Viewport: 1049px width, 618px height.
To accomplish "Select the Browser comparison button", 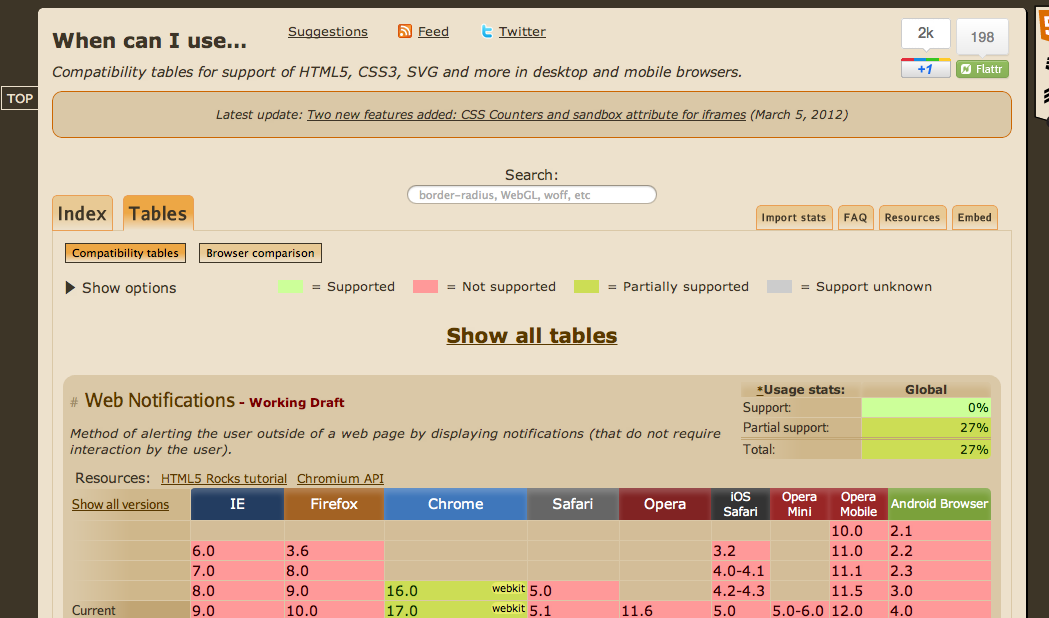I will 260,253.
